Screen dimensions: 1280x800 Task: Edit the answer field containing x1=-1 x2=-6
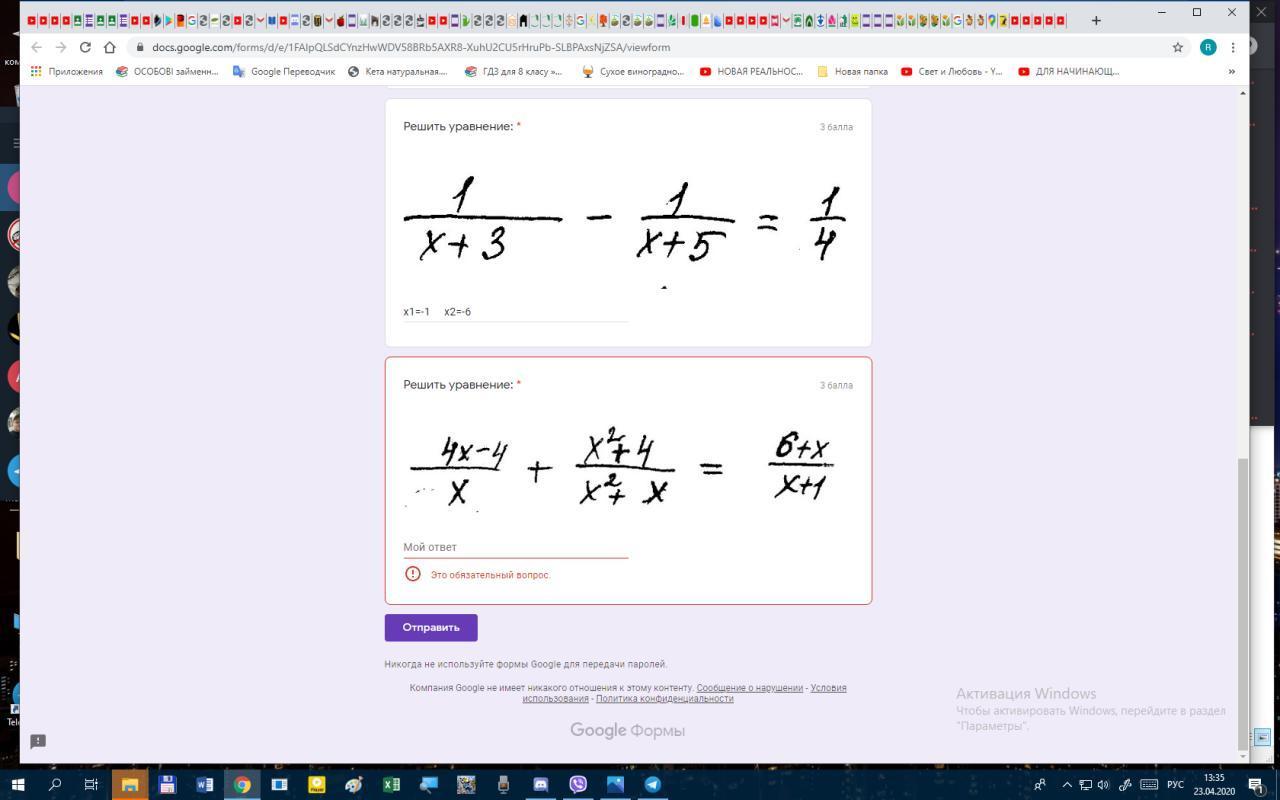516,311
